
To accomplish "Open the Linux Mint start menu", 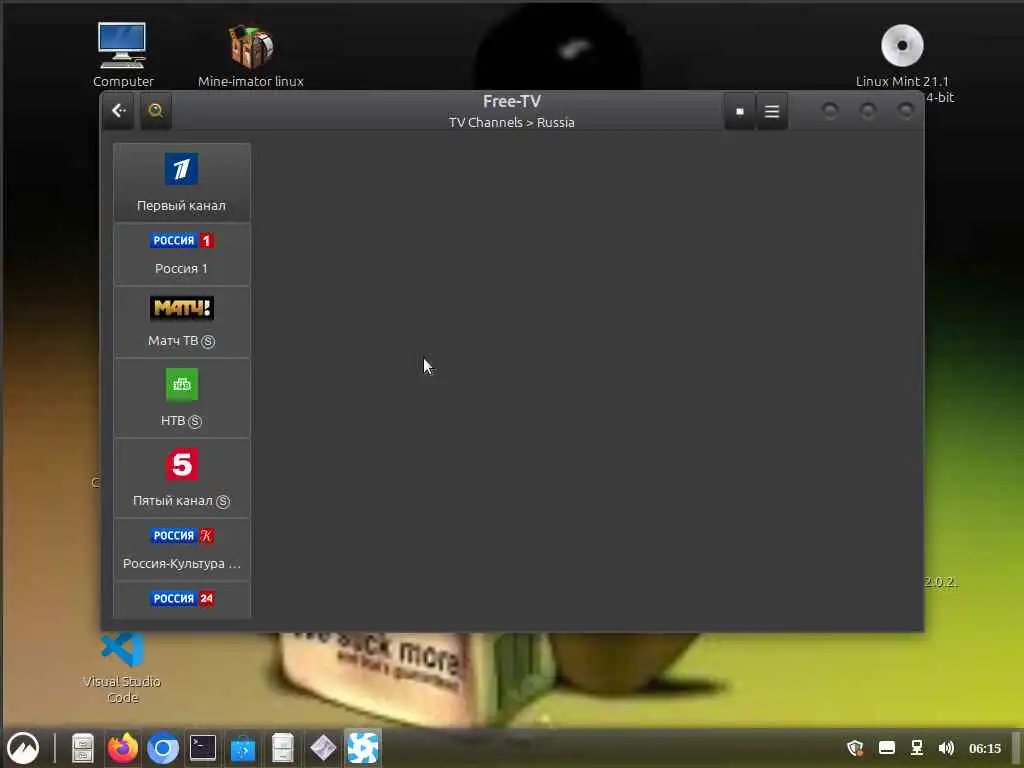I will 24,748.
